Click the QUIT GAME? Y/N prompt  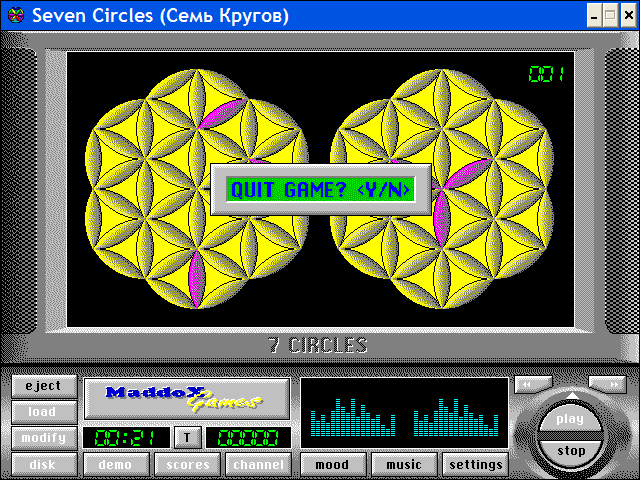tap(321, 189)
